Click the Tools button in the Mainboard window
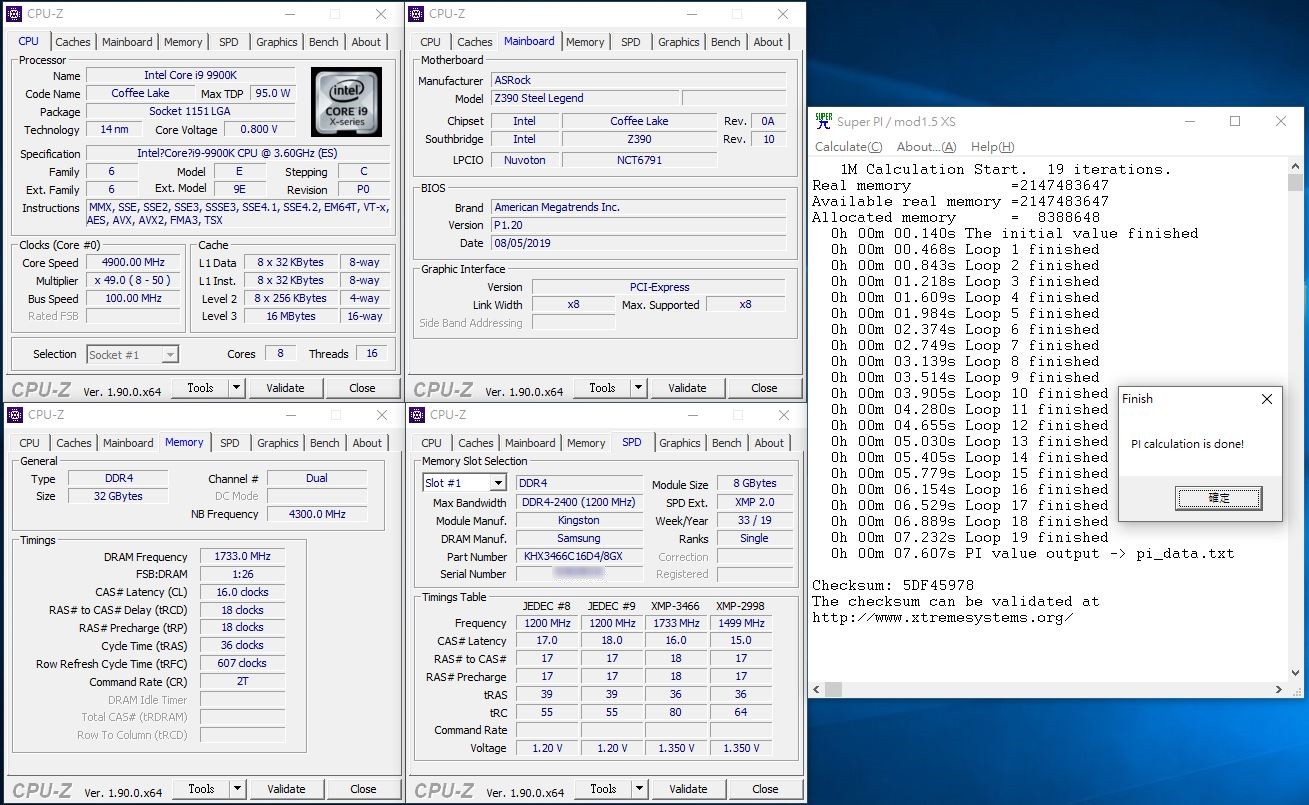Viewport: 1309px width, 805px height. coord(602,388)
